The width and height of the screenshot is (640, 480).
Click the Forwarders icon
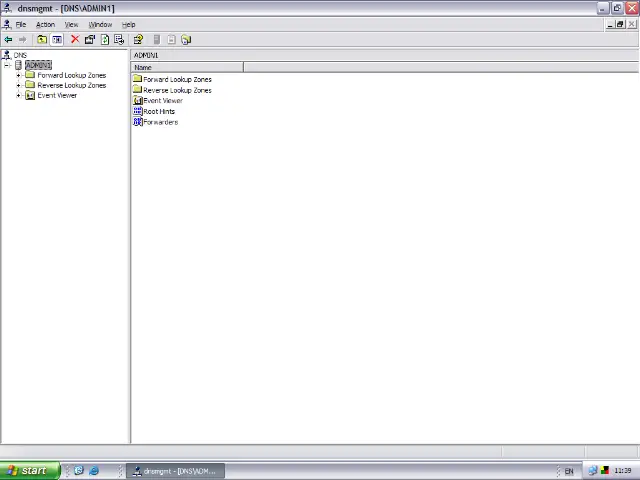point(138,122)
